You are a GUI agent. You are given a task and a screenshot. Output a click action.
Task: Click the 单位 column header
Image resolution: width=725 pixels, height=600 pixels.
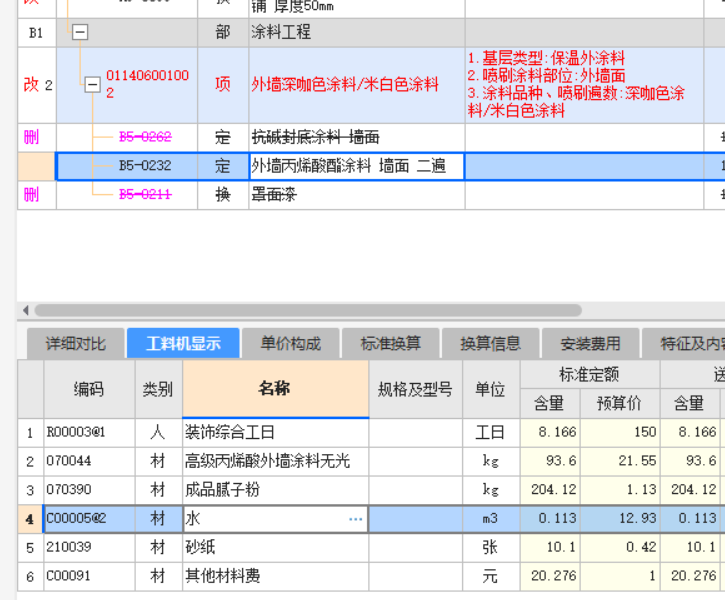(491, 389)
